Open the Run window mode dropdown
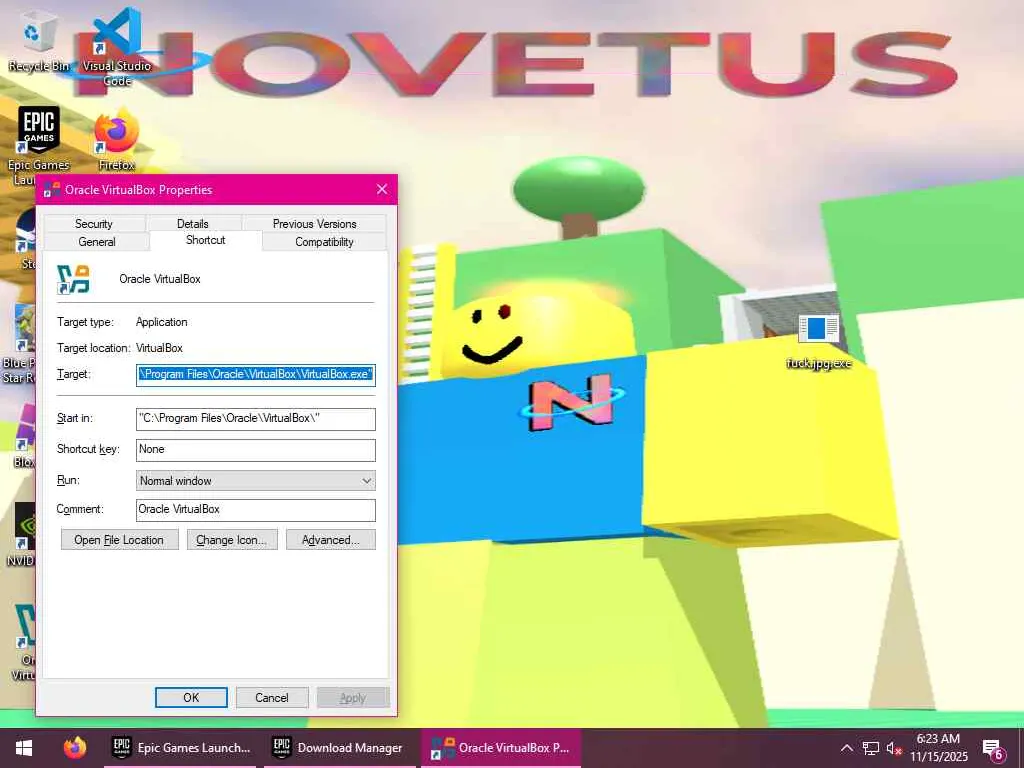 (x=255, y=481)
